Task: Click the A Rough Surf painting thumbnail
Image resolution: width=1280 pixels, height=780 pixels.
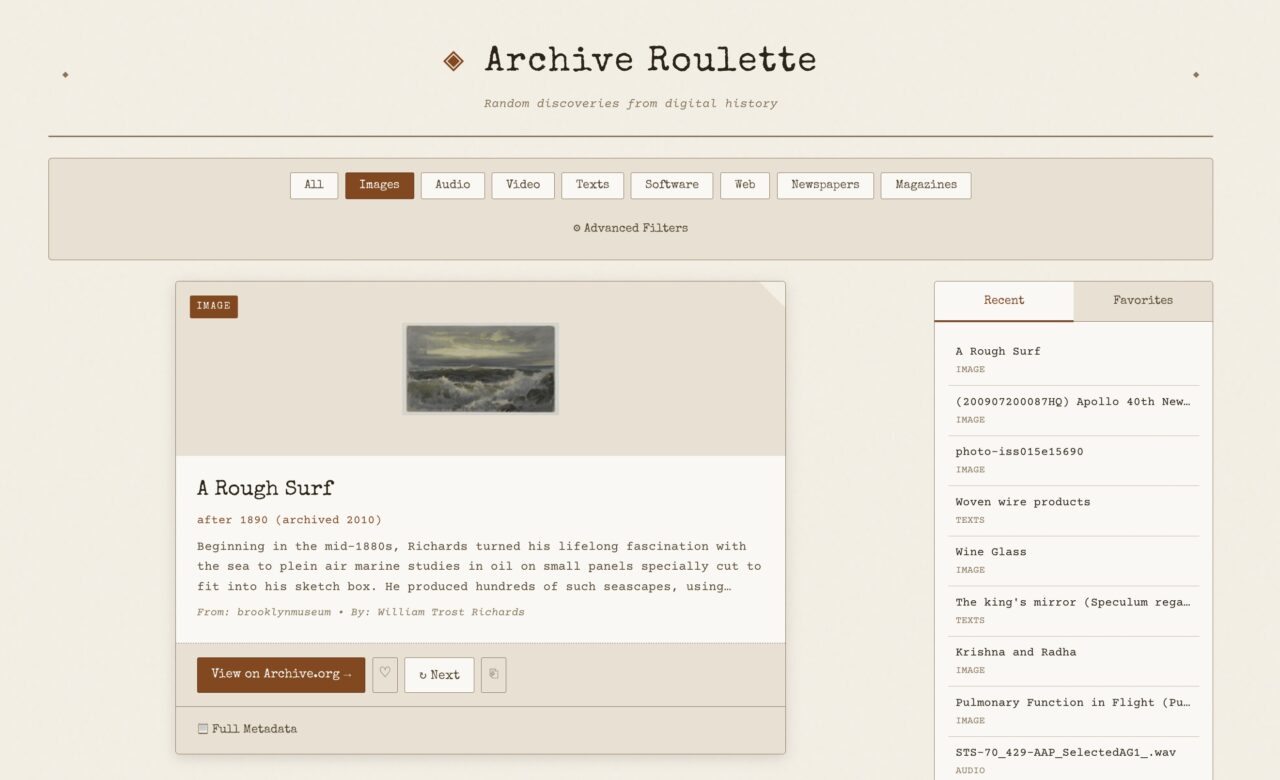Action: [480, 367]
